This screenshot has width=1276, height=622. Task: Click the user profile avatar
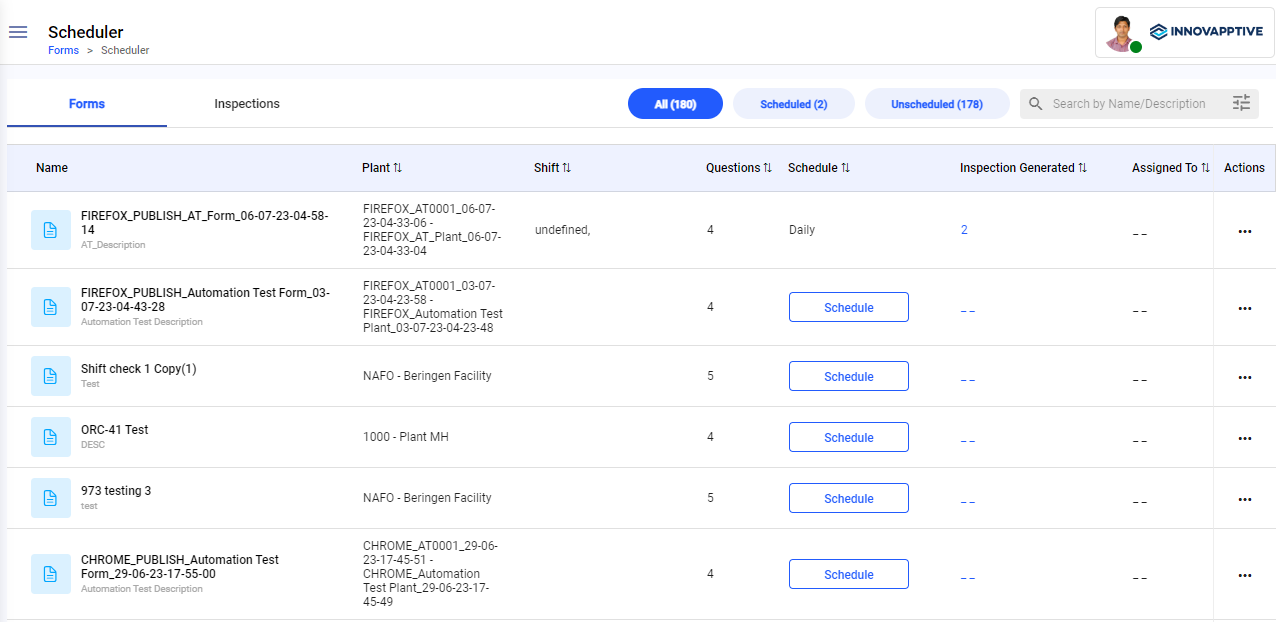(1121, 33)
